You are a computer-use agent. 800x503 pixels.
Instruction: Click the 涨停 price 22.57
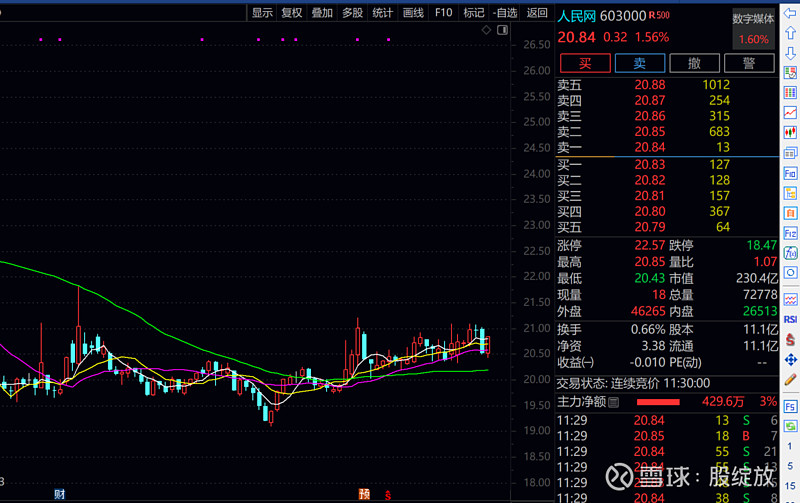[x=649, y=245]
